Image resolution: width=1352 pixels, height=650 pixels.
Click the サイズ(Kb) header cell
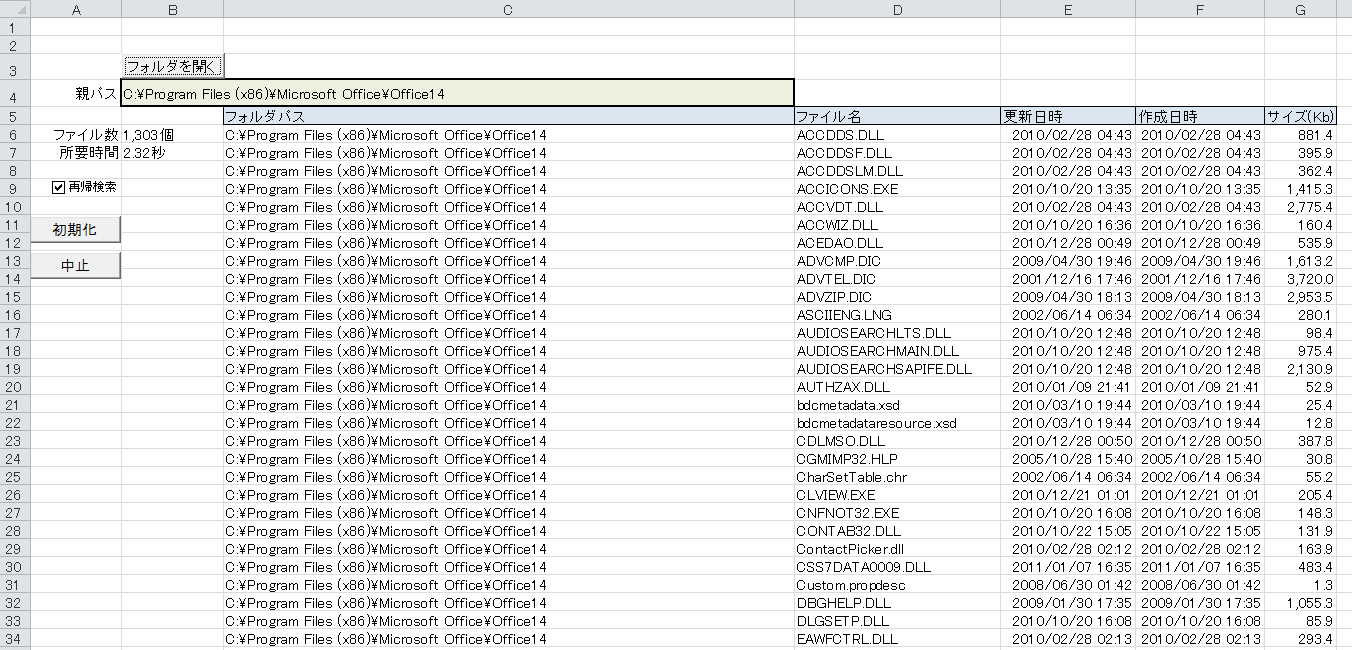pyautogui.click(x=1300, y=116)
